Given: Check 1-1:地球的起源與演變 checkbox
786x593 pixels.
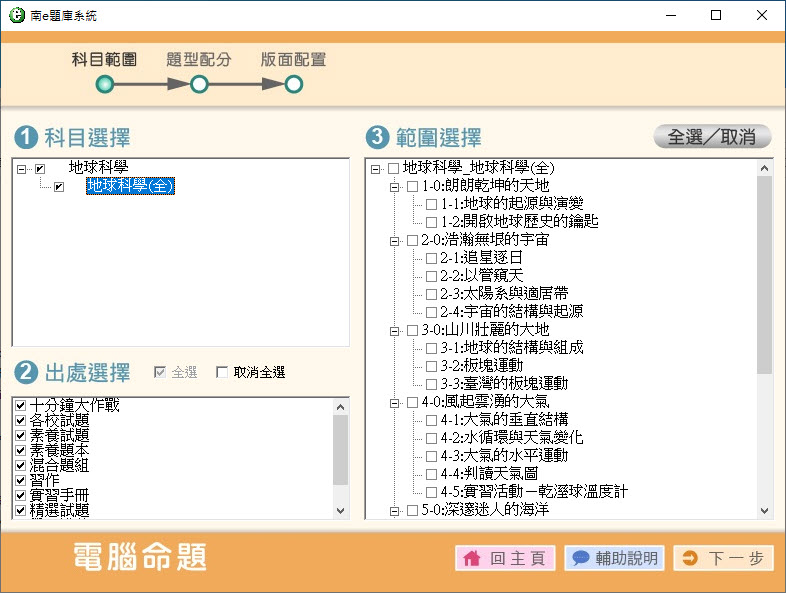Looking at the screenshot, I should (x=431, y=204).
